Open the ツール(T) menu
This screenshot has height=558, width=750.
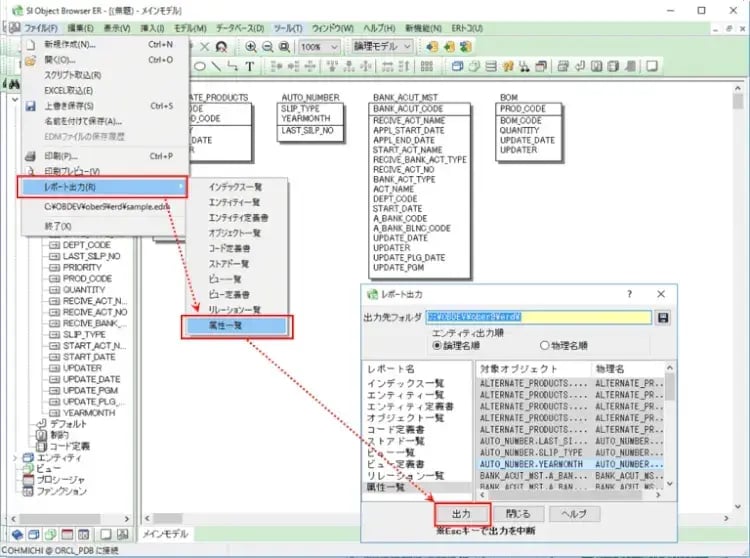288,27
